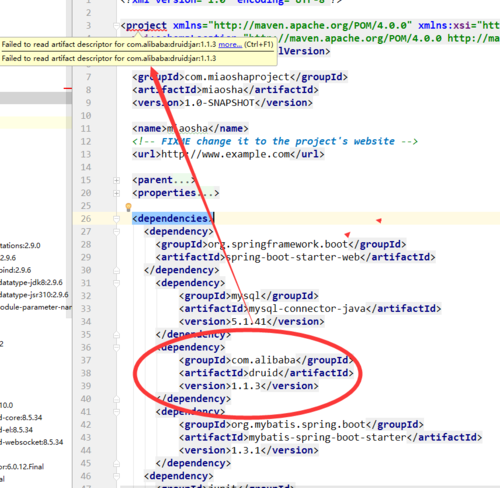Click the folded '<parent...>' placeholder text
500x488 pixels.
pyautogui.click(x=164, y=180)
